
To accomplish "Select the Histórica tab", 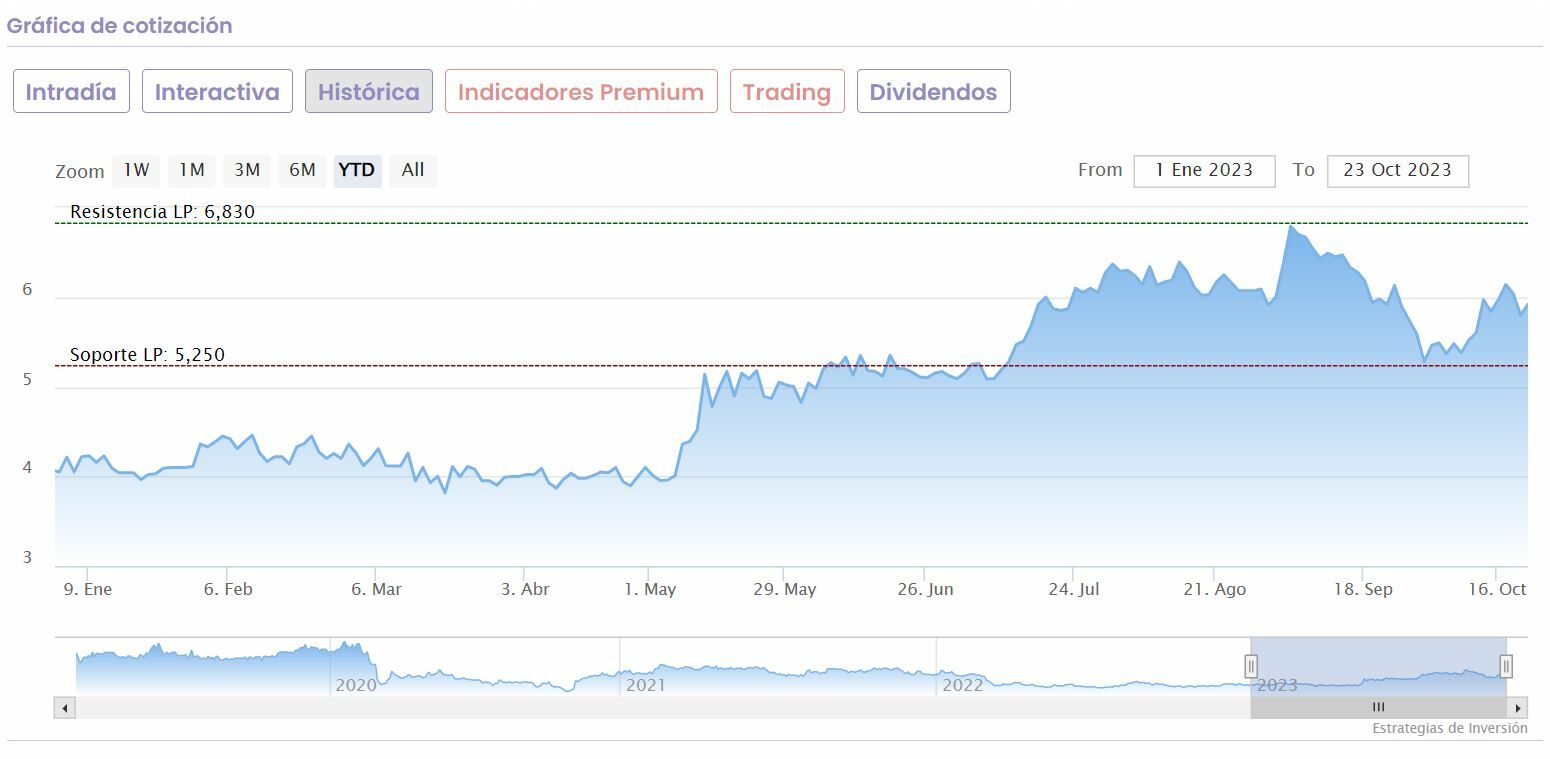I will (x=369, y=92).
